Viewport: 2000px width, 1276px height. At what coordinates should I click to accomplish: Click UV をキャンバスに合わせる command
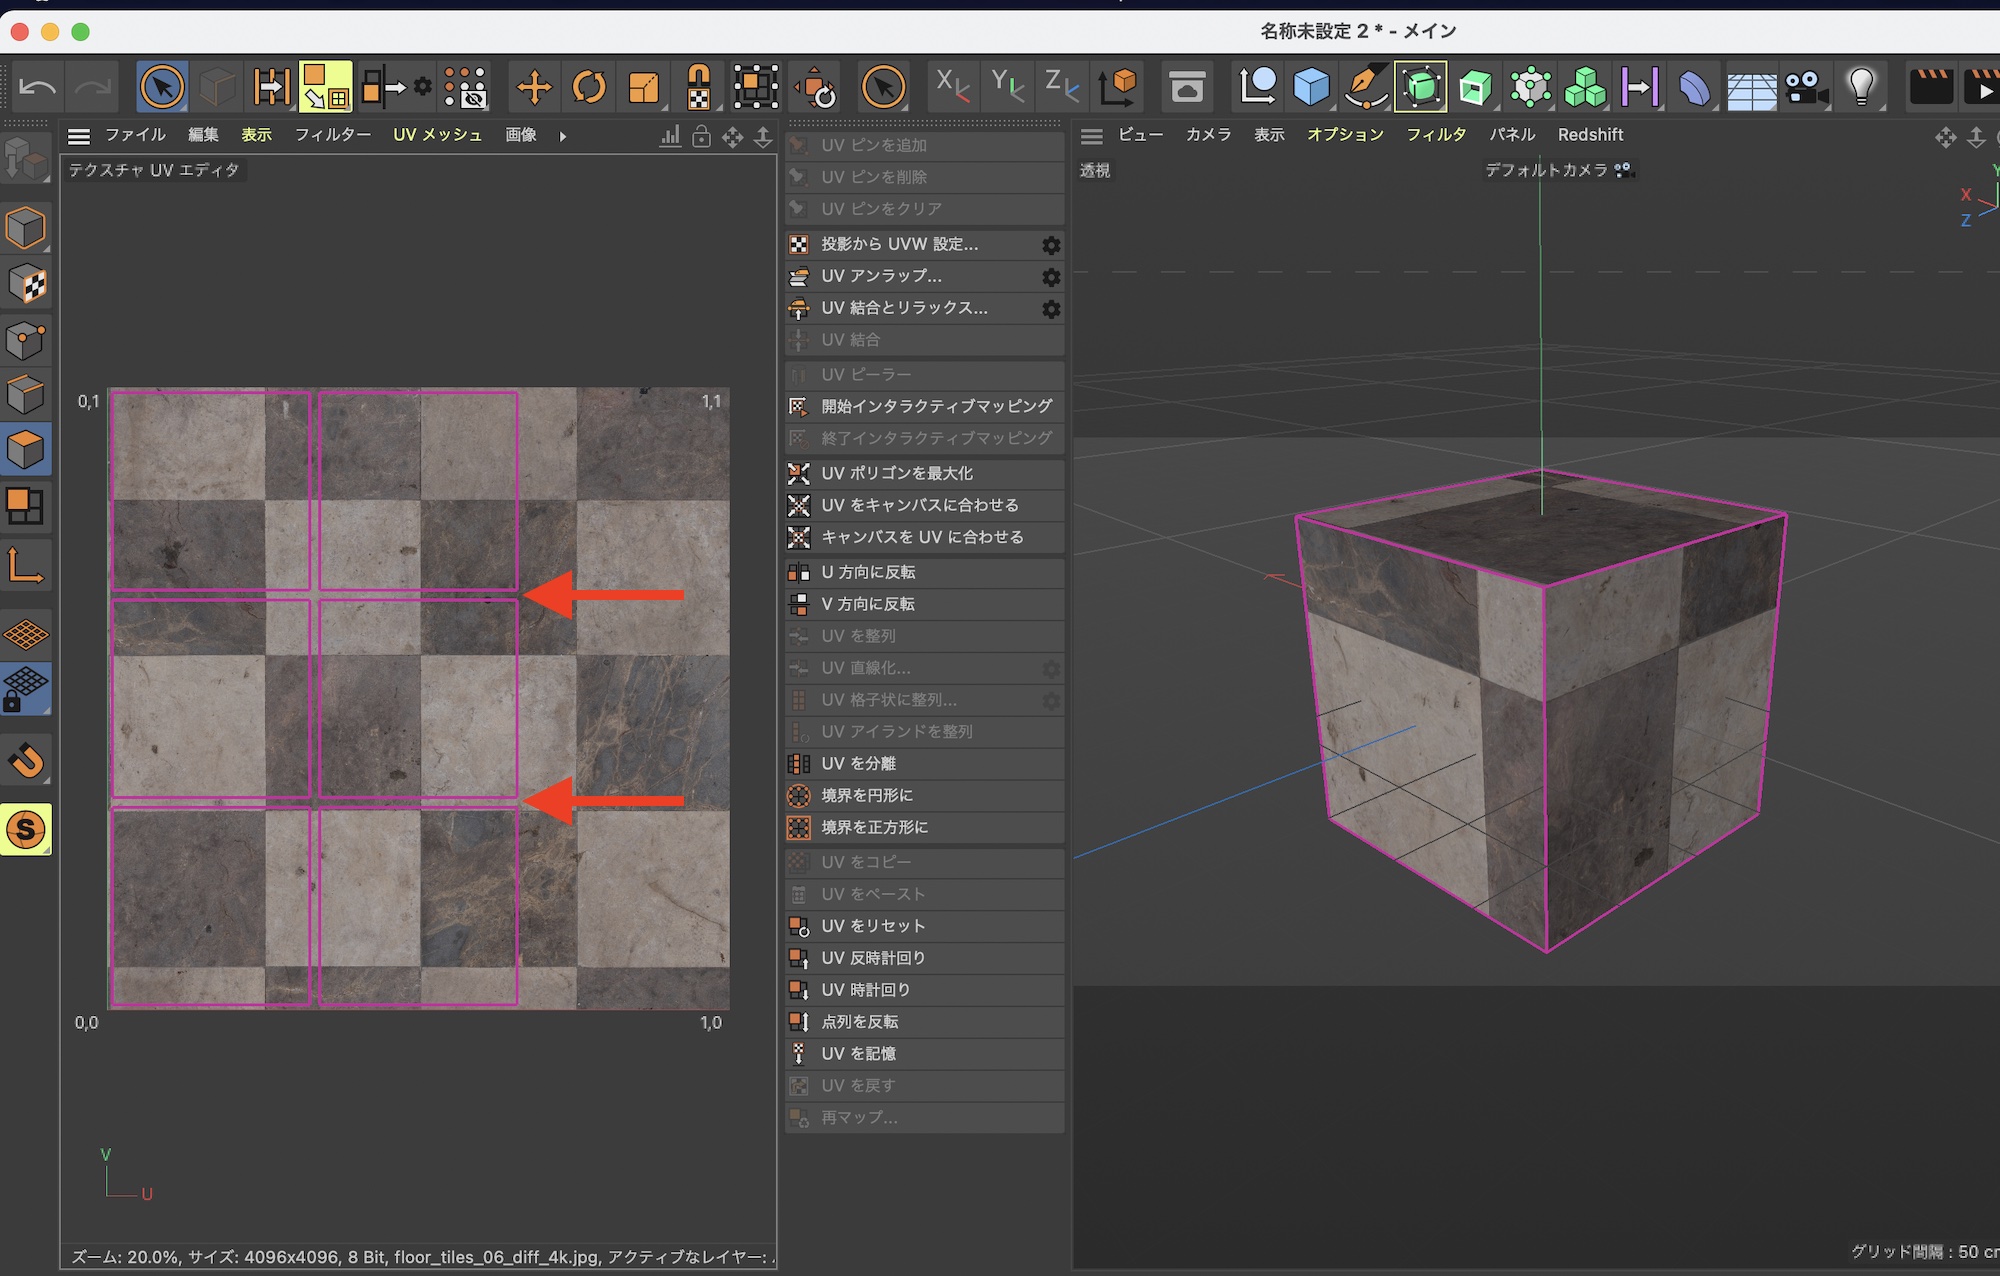click(x=920, y=505)
